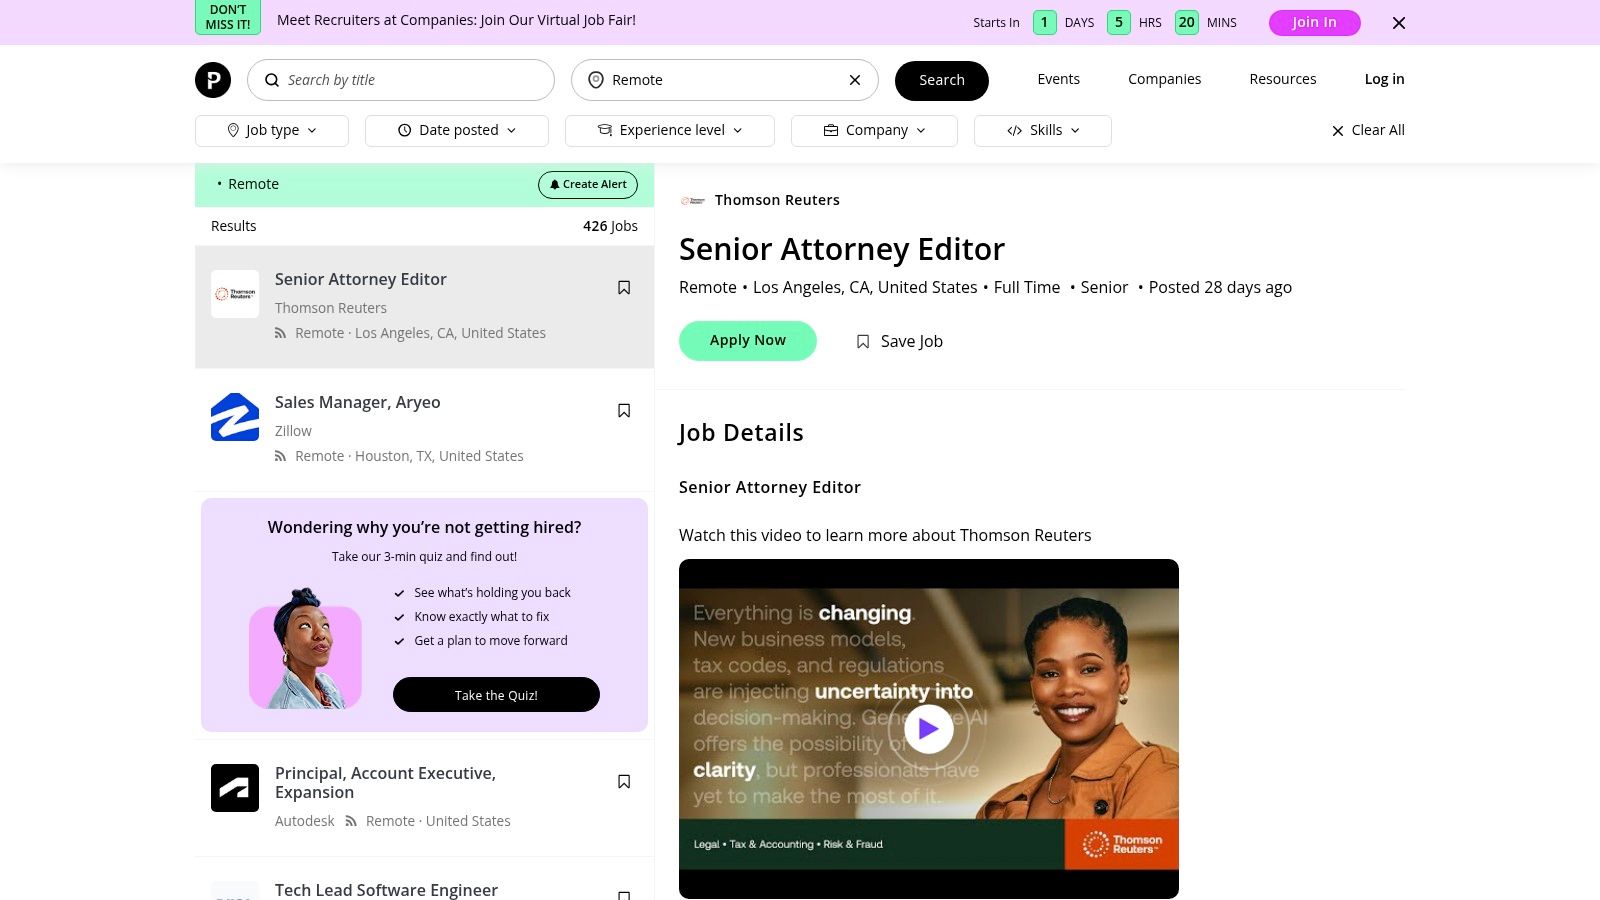Bookmark the Senior Attorney Editor listing
Screen dimensions: 1600x900
coord(624,288)
